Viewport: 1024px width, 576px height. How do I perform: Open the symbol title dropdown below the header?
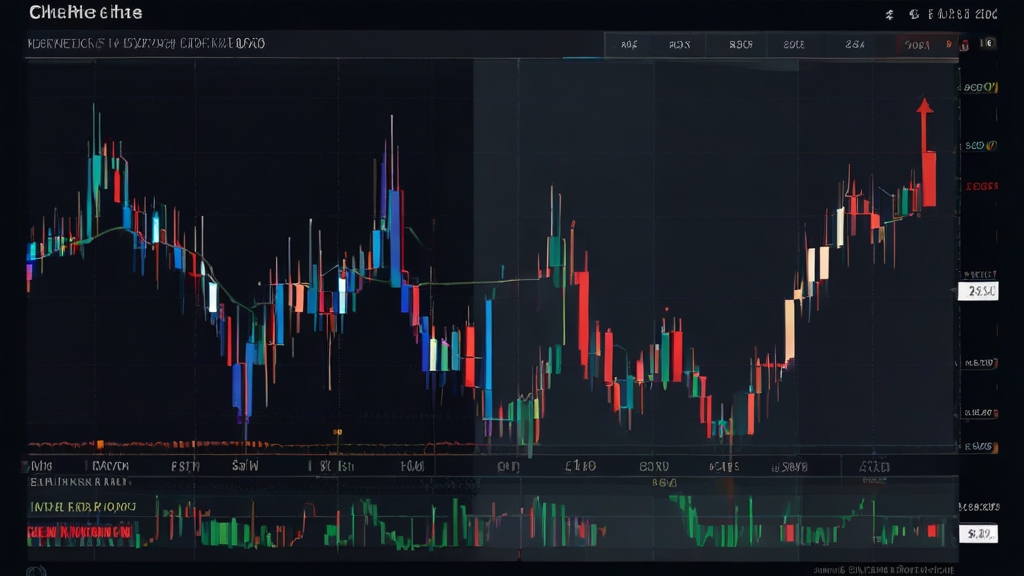[x=146, y=44]
